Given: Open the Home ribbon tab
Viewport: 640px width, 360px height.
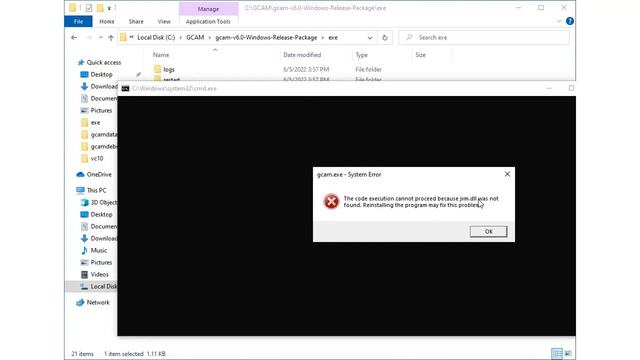Looking at the screenshot, I should pyautogui.click(x=107, y=21).
